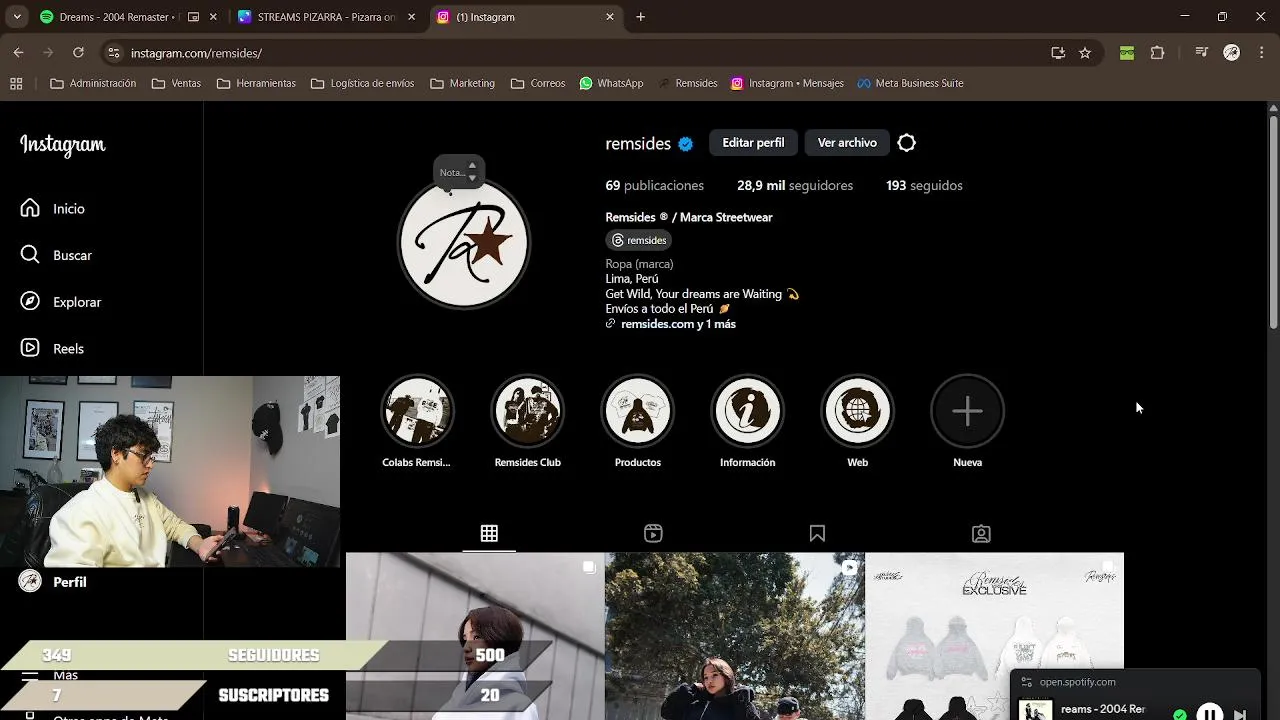Select the tagged photos tab
The image size is (1280, 720).
click(981, 534)
